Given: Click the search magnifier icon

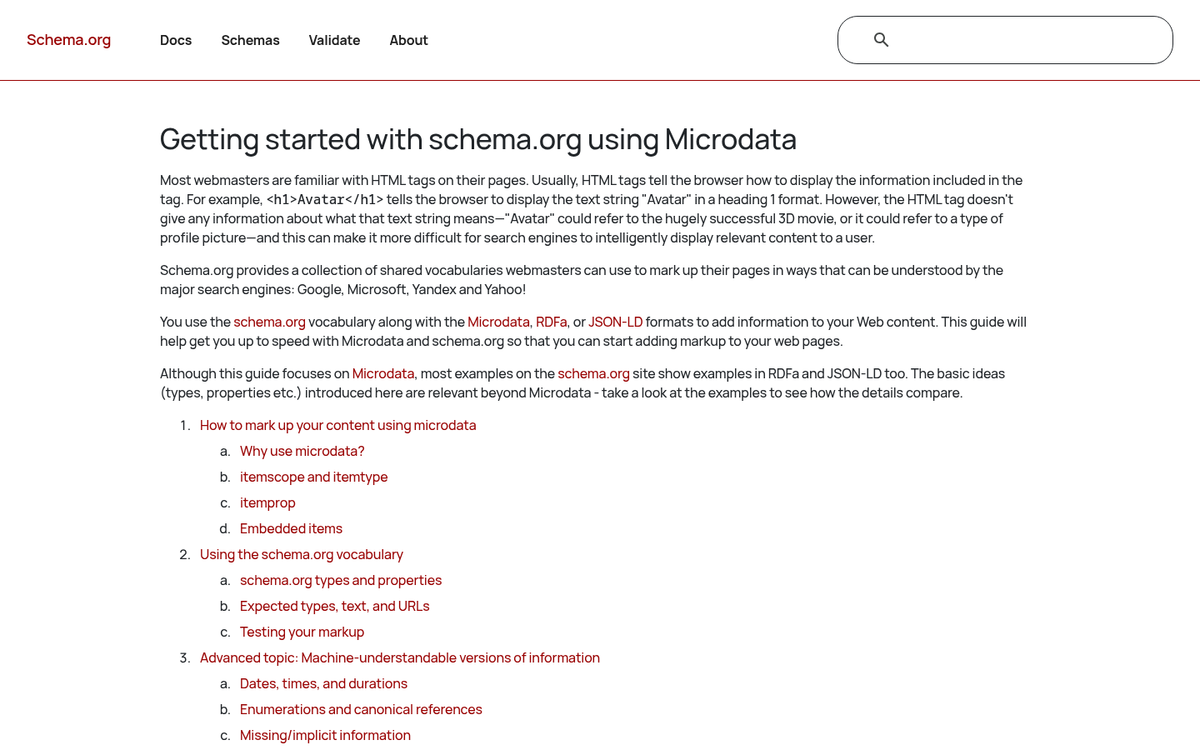Looking at the screenshot, I should [x=881, y=40].
